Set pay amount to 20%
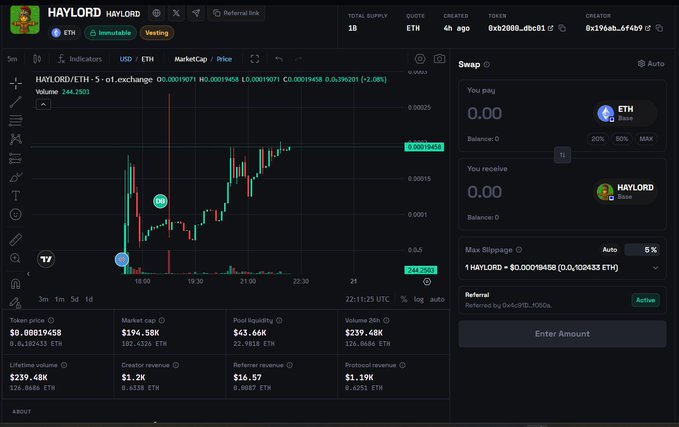 tap(598, 139)
